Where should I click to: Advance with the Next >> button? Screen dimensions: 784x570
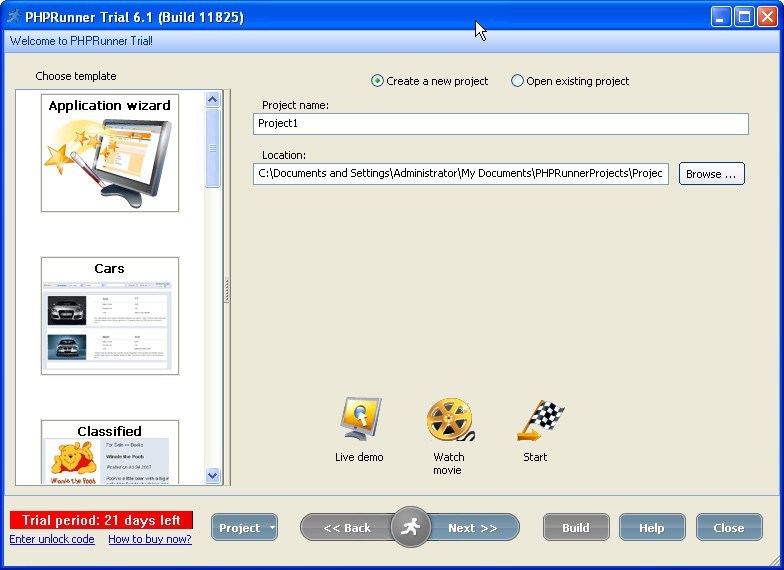(472, 528)
